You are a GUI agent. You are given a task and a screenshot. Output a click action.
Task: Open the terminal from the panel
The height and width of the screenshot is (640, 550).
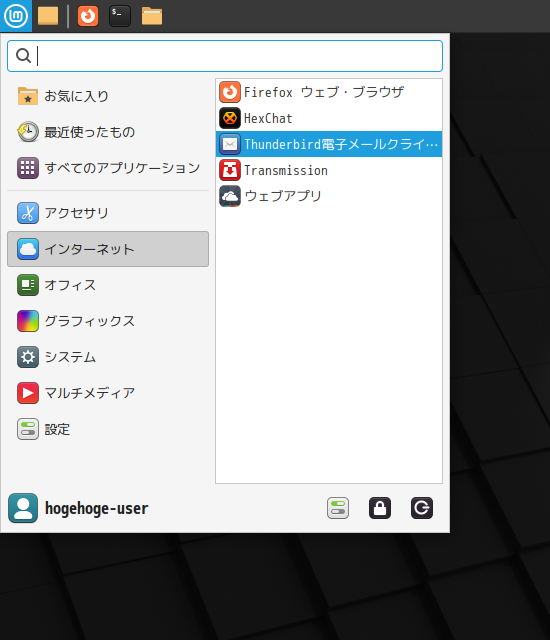click(120, 16)
